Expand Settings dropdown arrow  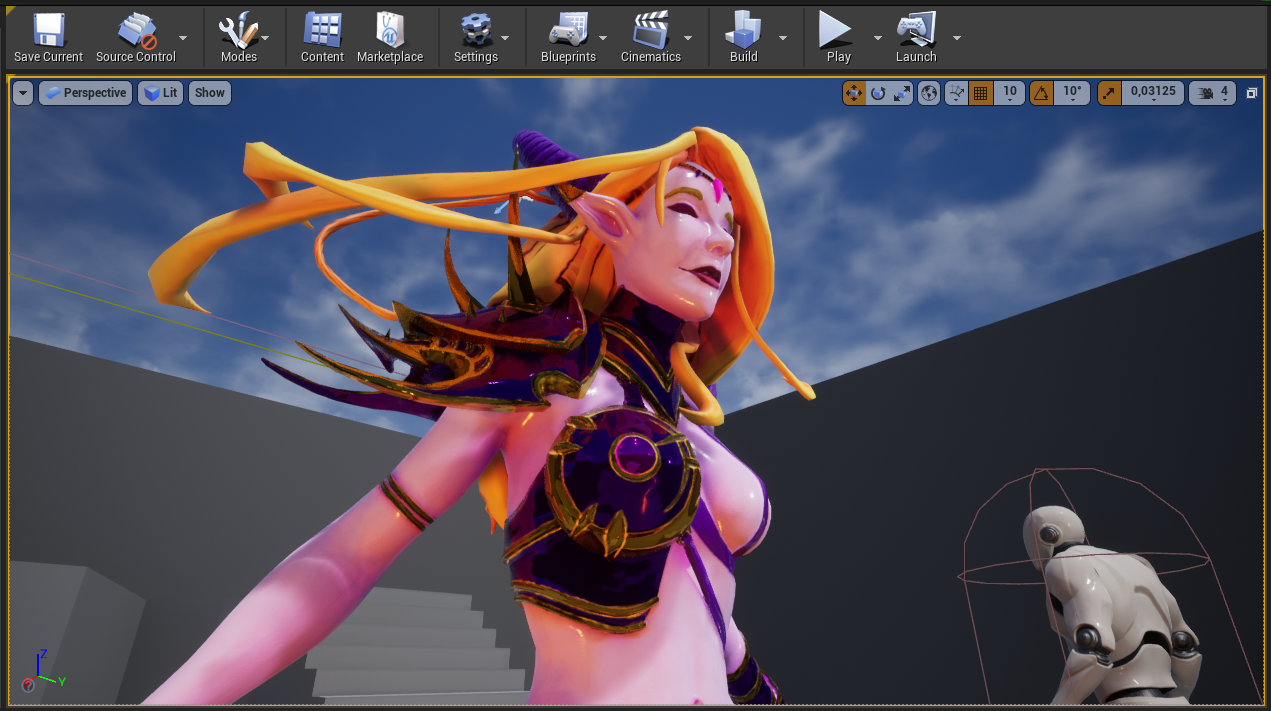tap(505, 38)
